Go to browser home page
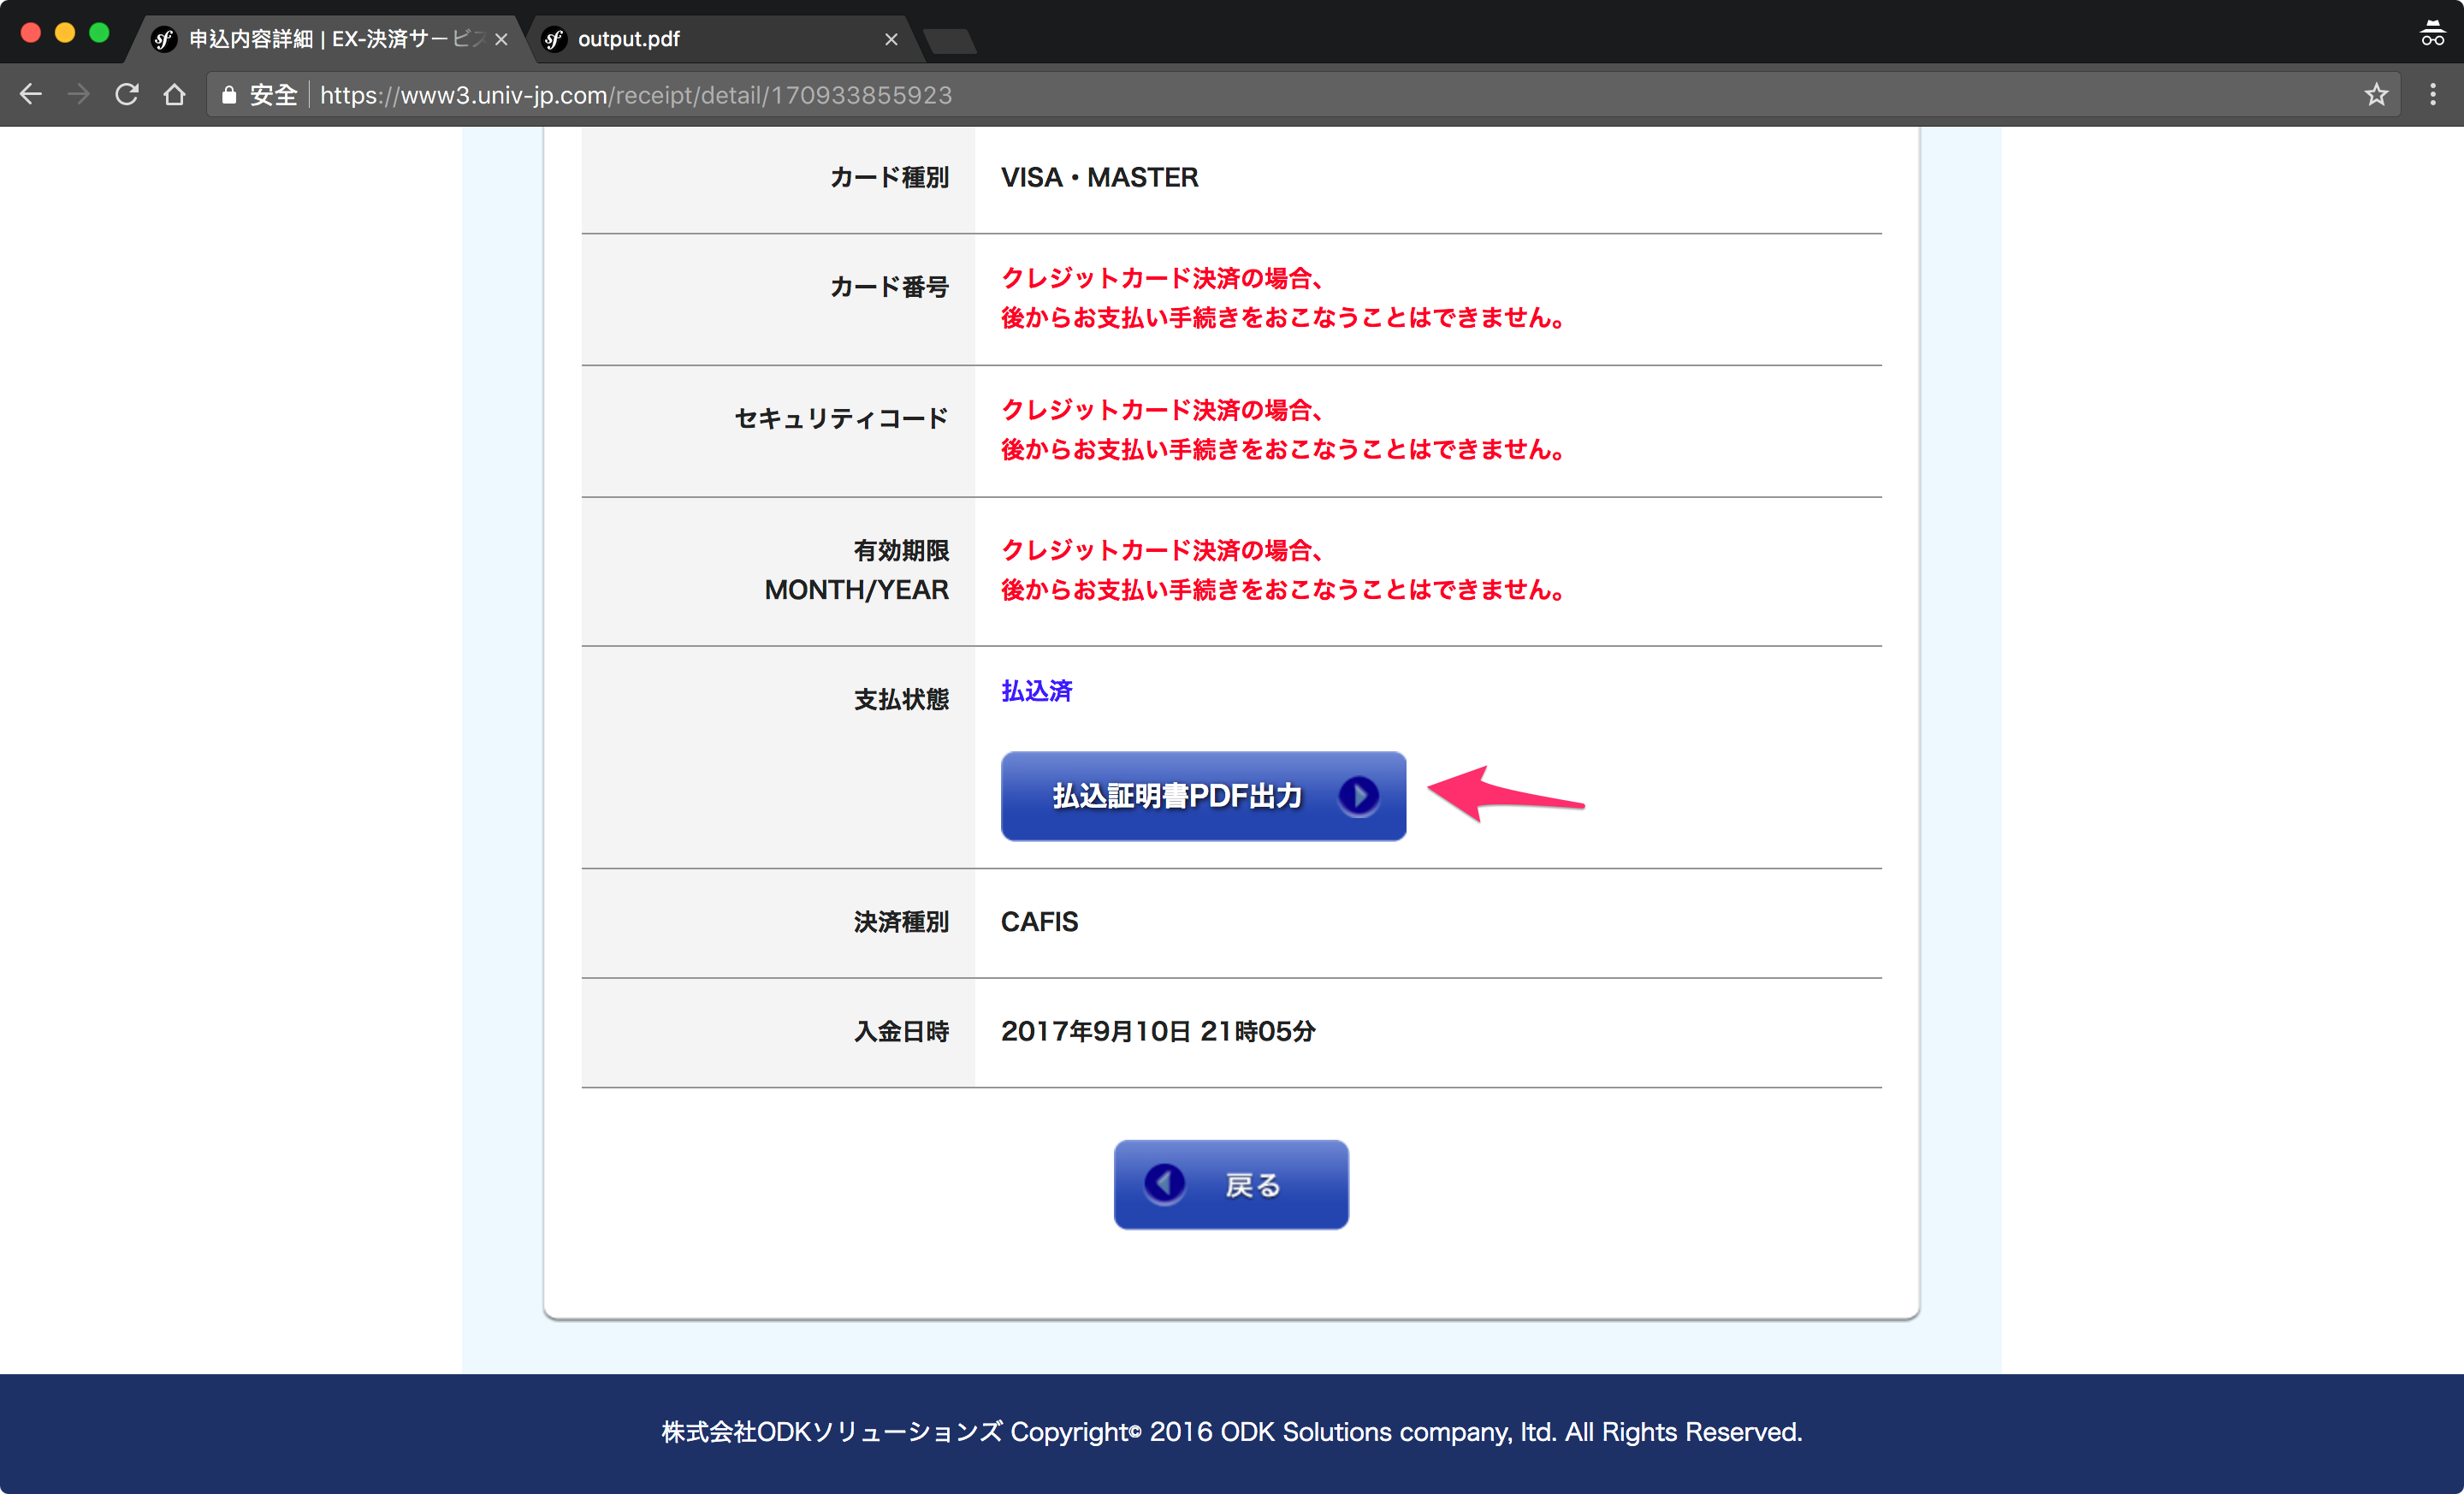This screenshot has width=2464, height=1494. (x=175, y=95)
